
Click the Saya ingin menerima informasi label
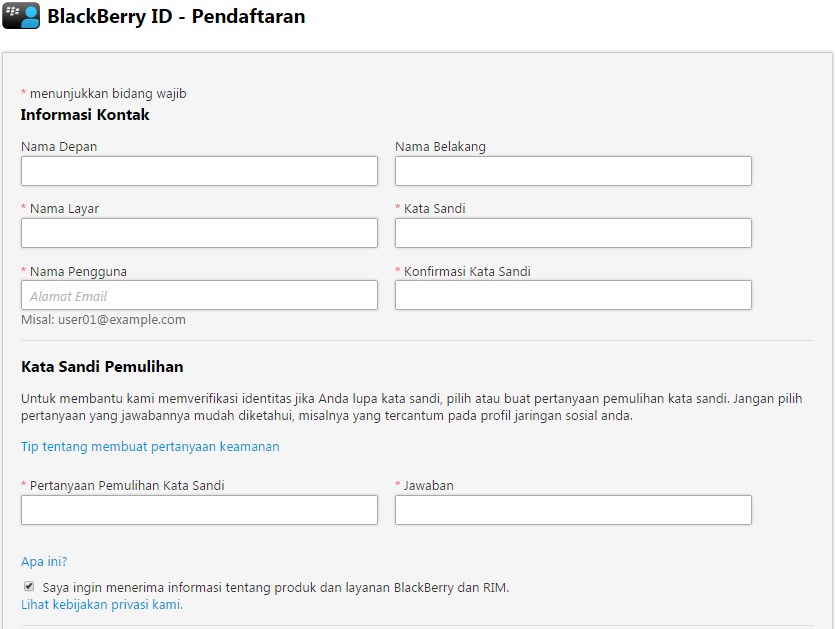coord(276,587)
